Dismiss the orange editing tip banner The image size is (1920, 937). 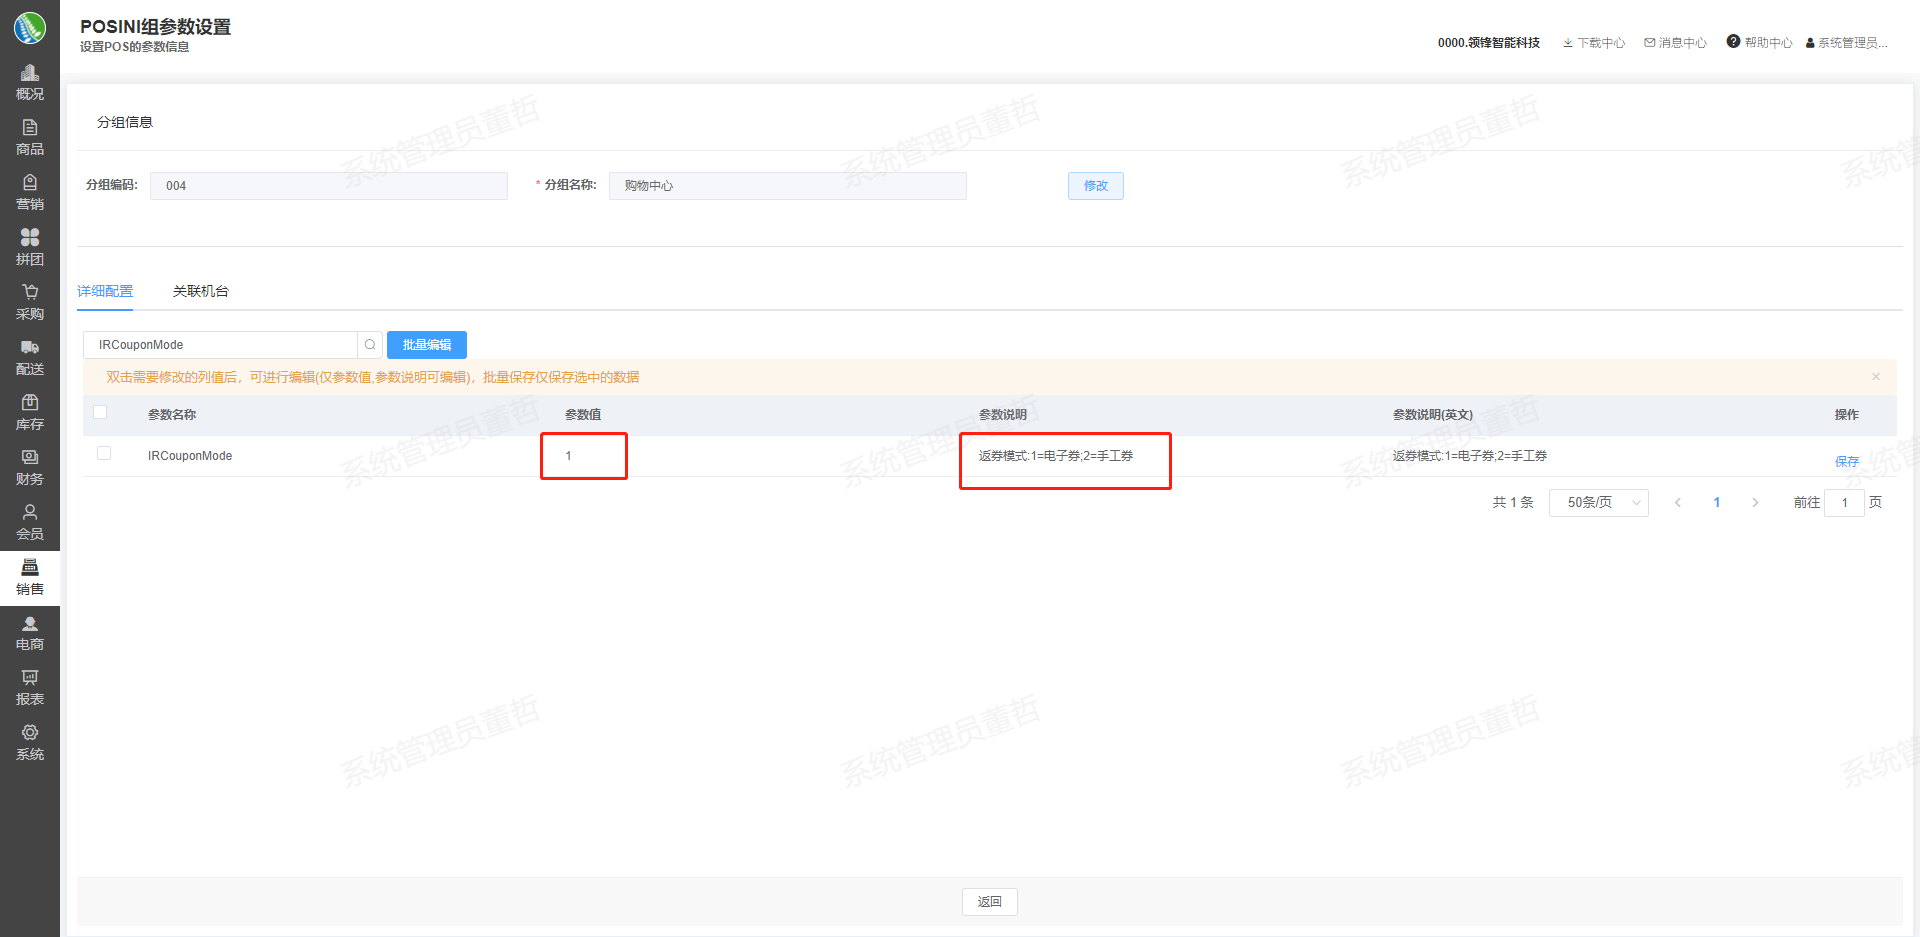pos(1876,377)
